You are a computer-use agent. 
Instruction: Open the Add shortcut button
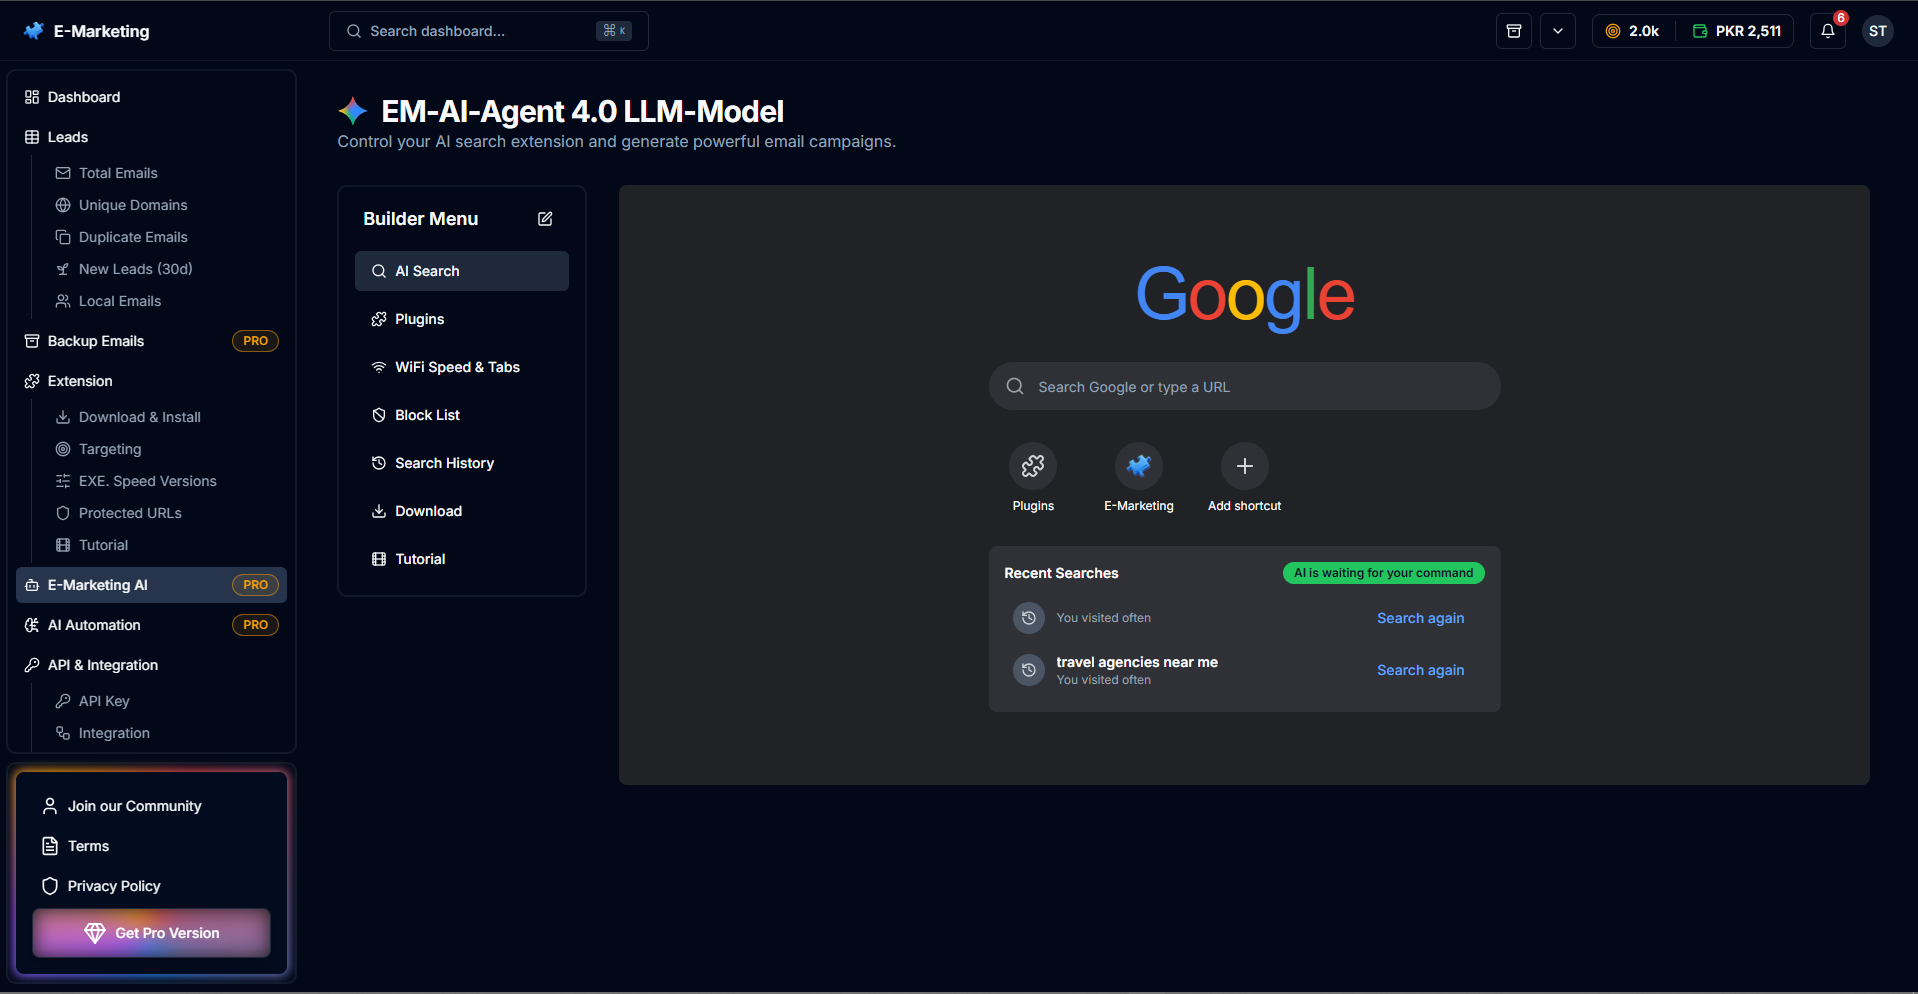point(1244,465)
